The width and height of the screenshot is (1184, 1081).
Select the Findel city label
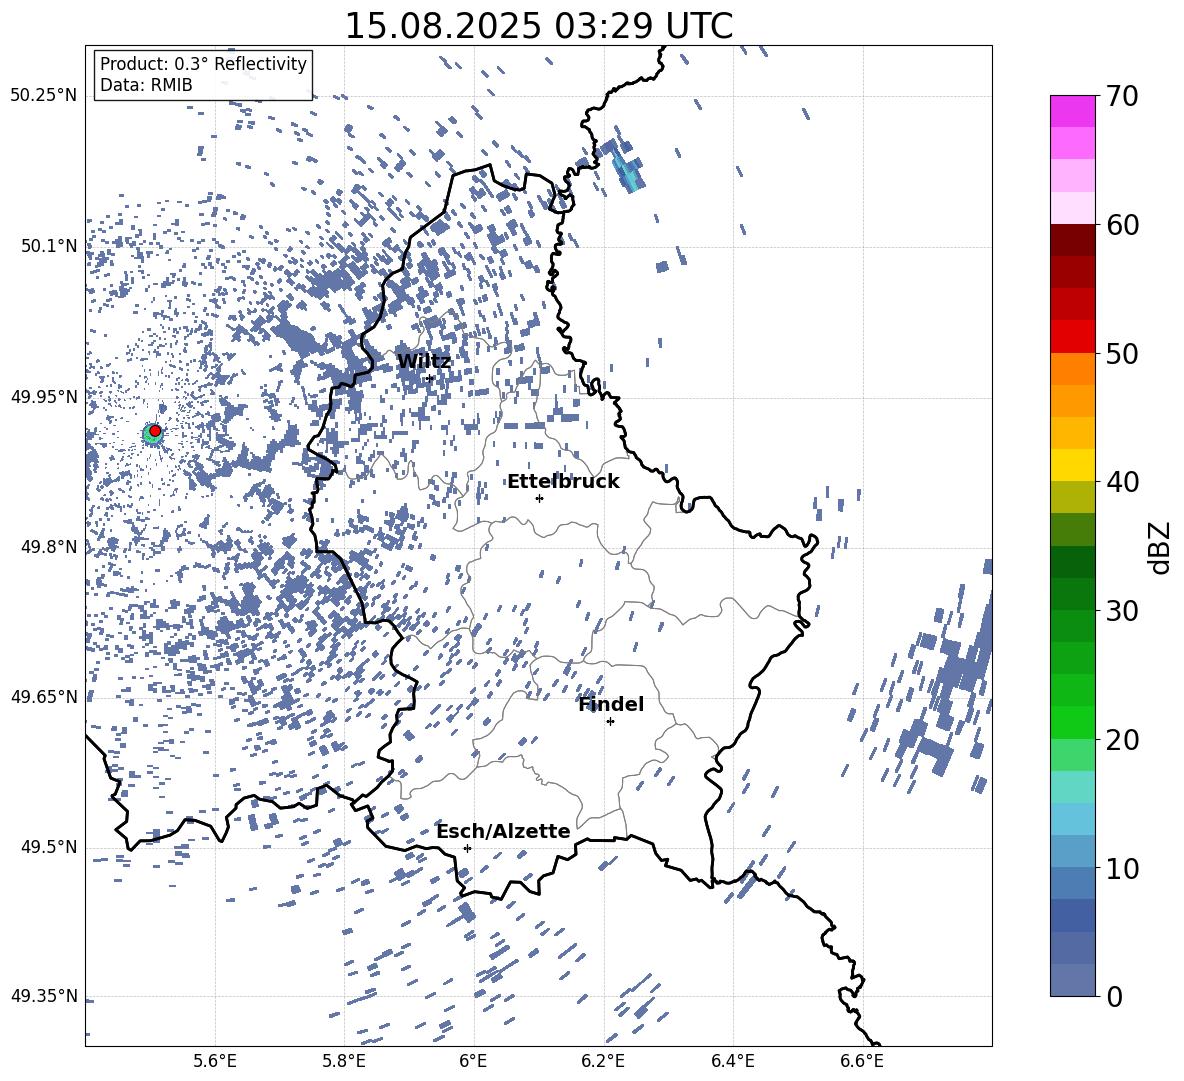click(x=611, y=705)
